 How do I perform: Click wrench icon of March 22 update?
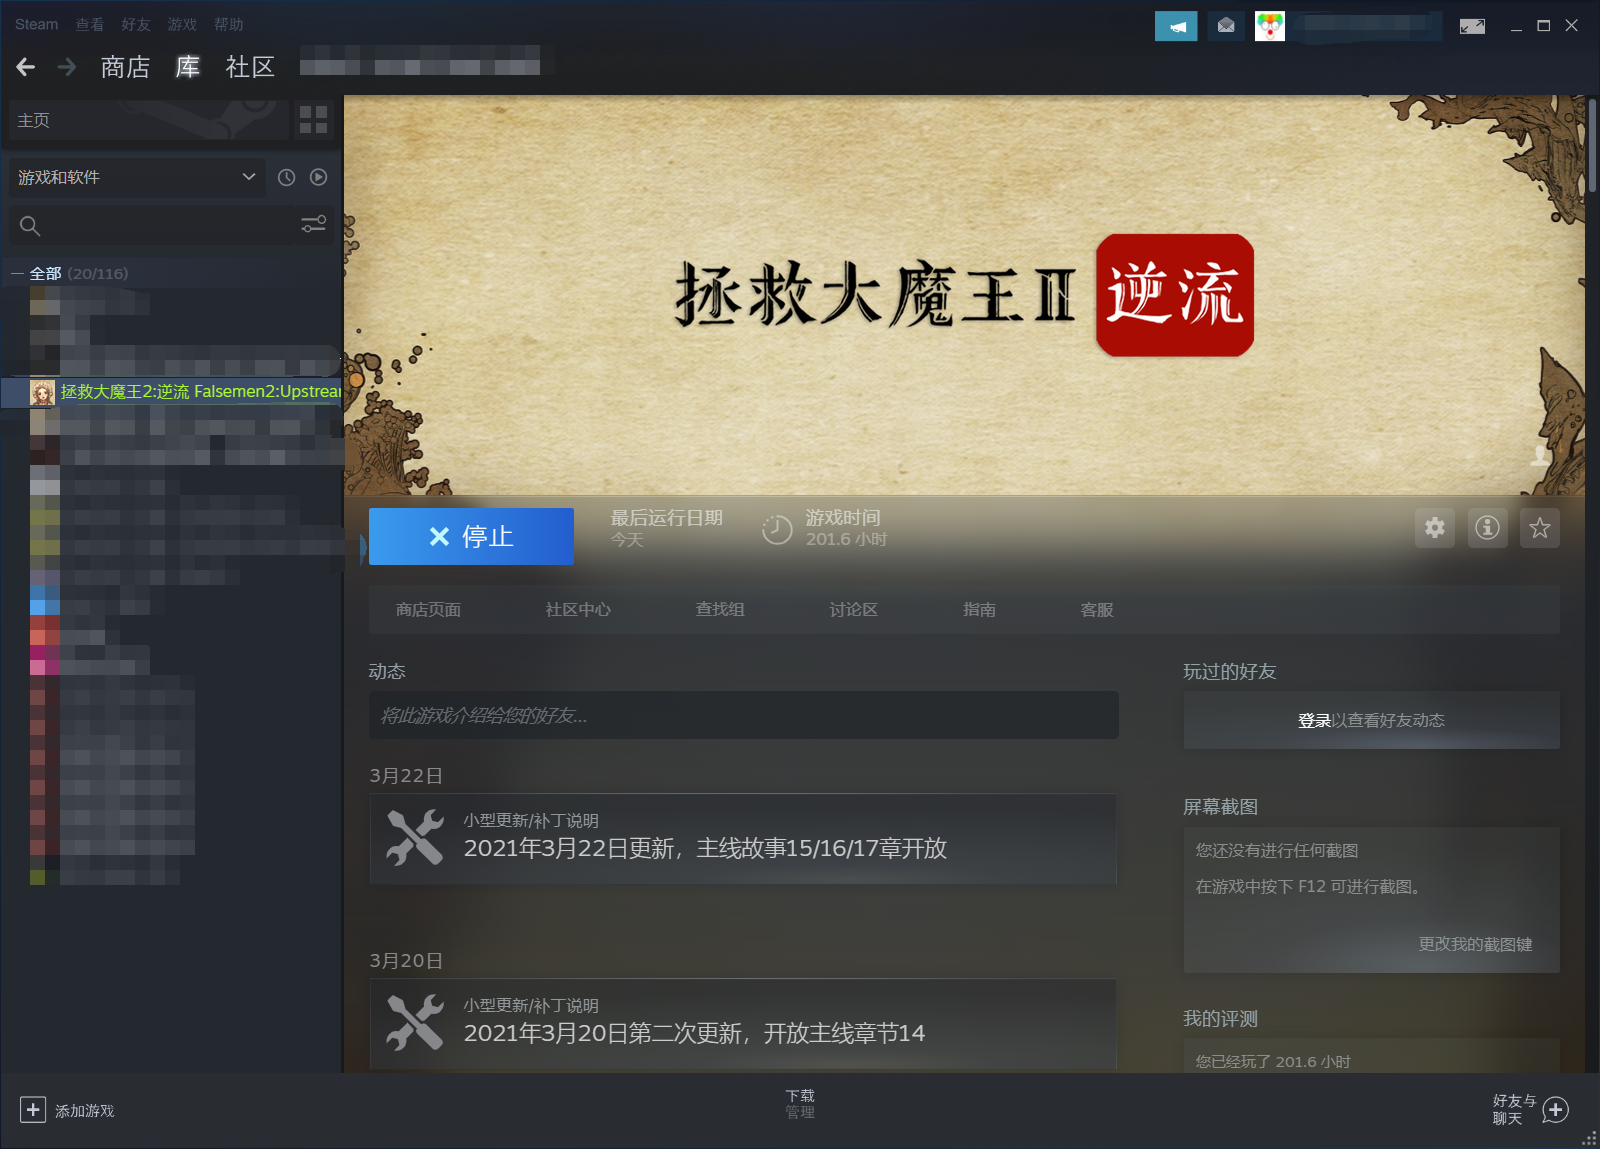pyautogui.click(x=415, y=838)
